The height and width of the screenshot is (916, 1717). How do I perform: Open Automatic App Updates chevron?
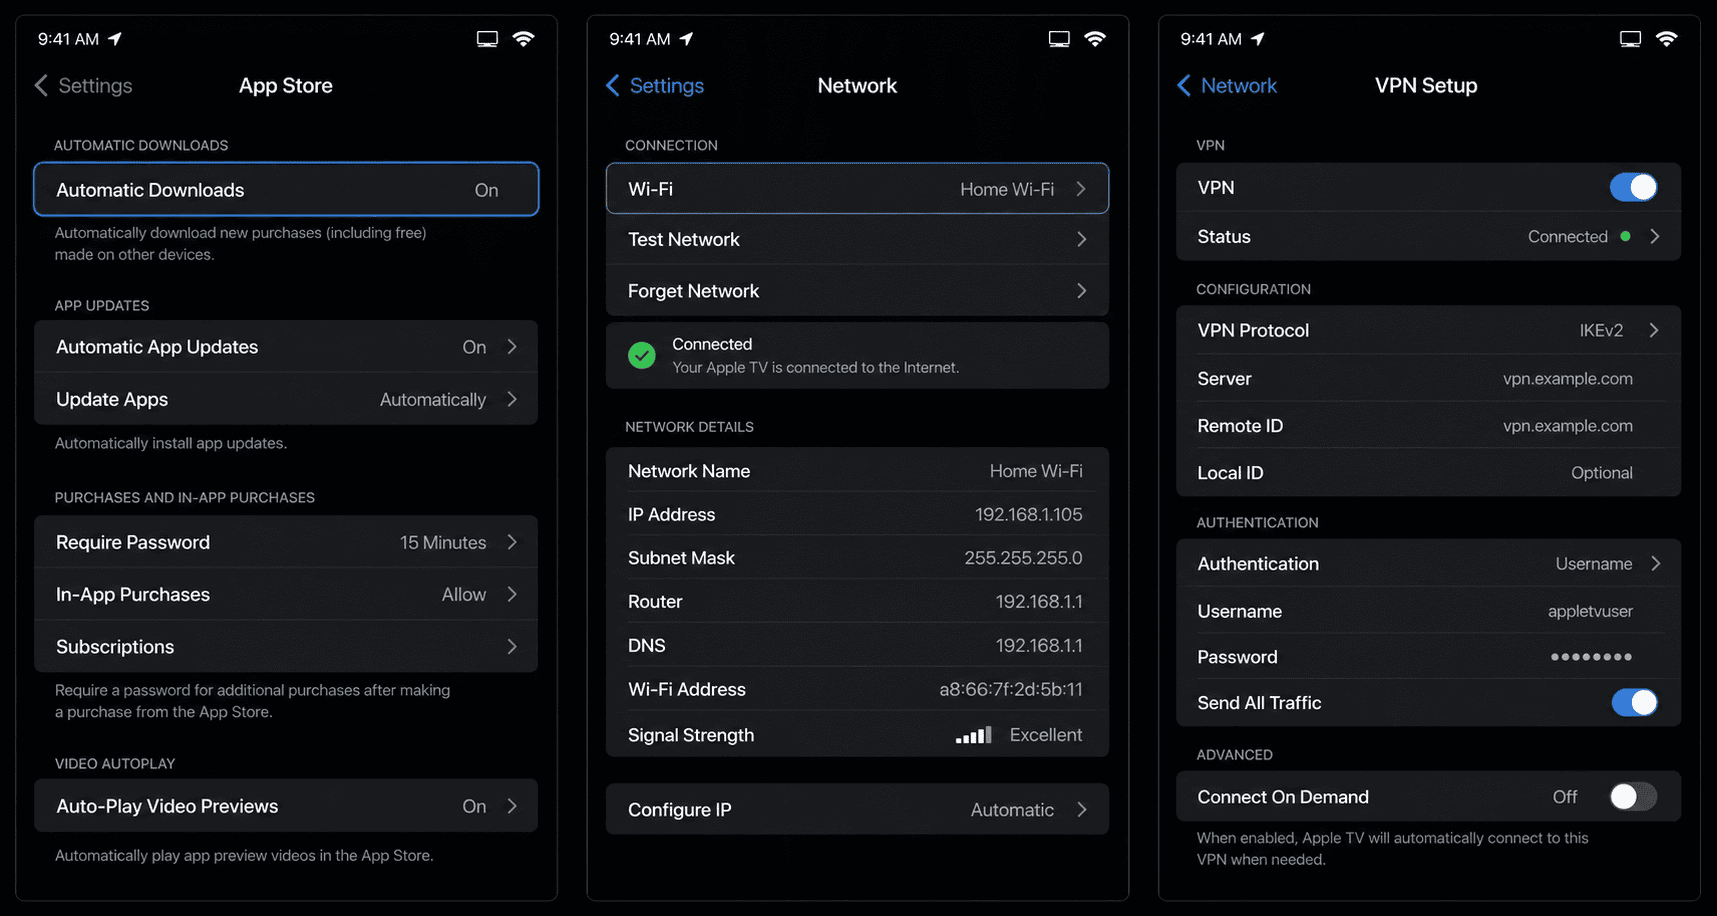[x=512, y=347]
